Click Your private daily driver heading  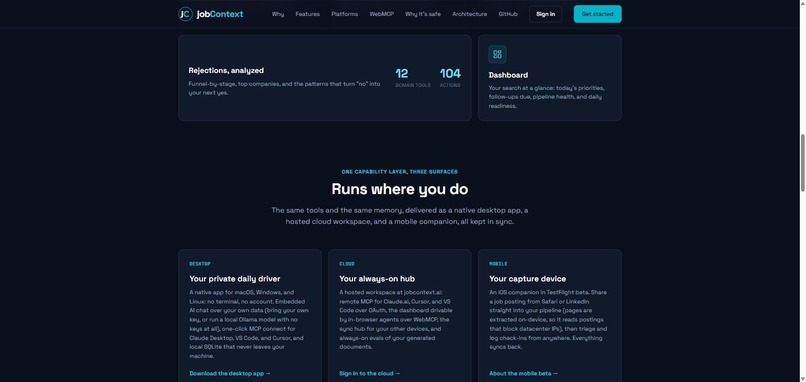click(234, 279)
